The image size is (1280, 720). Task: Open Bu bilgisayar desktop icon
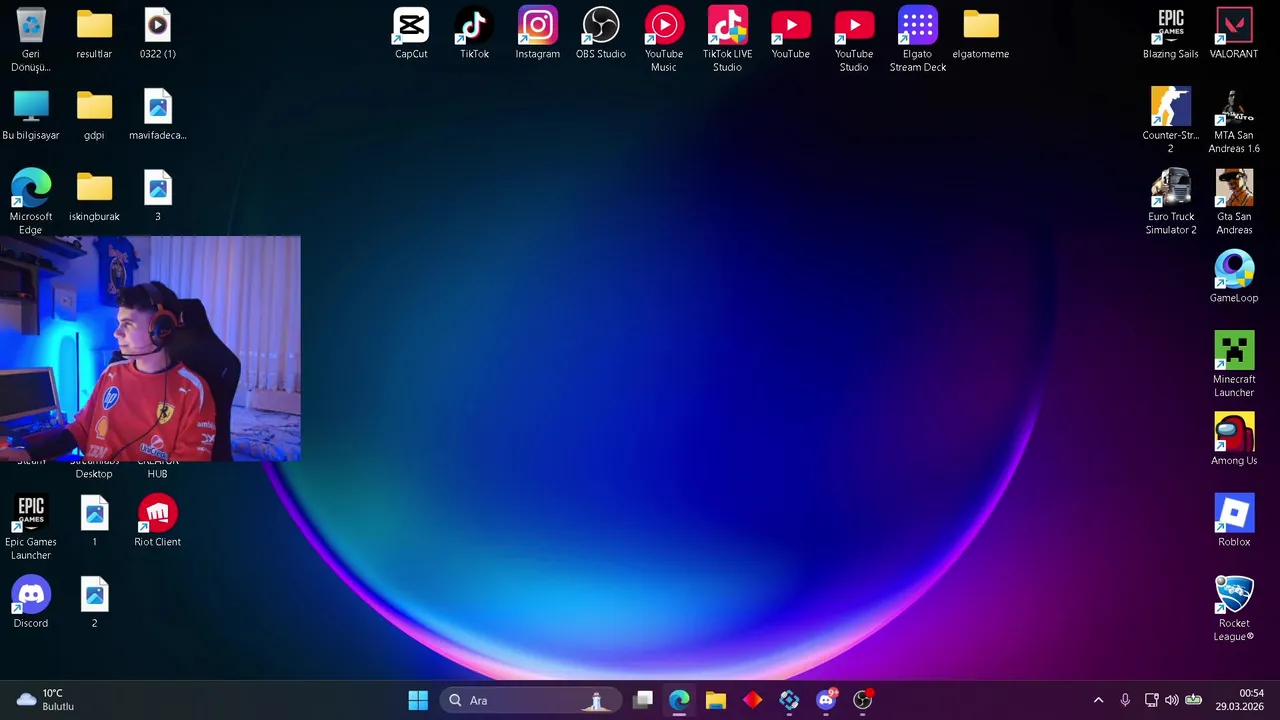pyautogui.click(x=31, y=115)
